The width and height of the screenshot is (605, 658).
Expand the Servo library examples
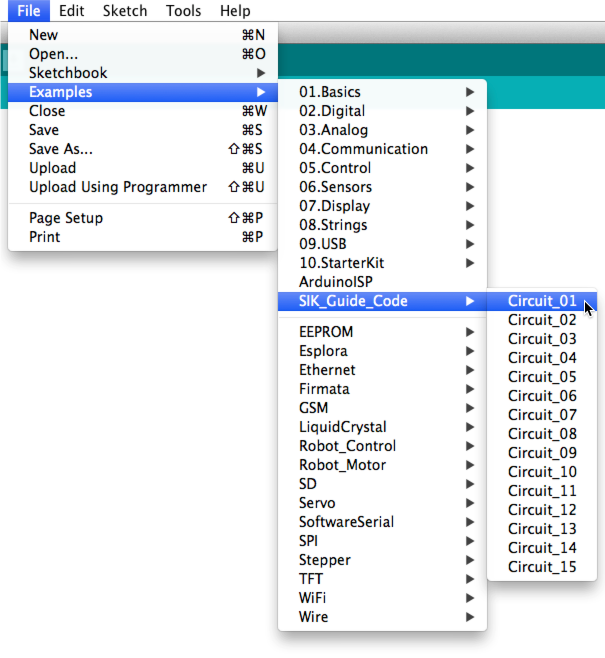(x=382, y=503)
